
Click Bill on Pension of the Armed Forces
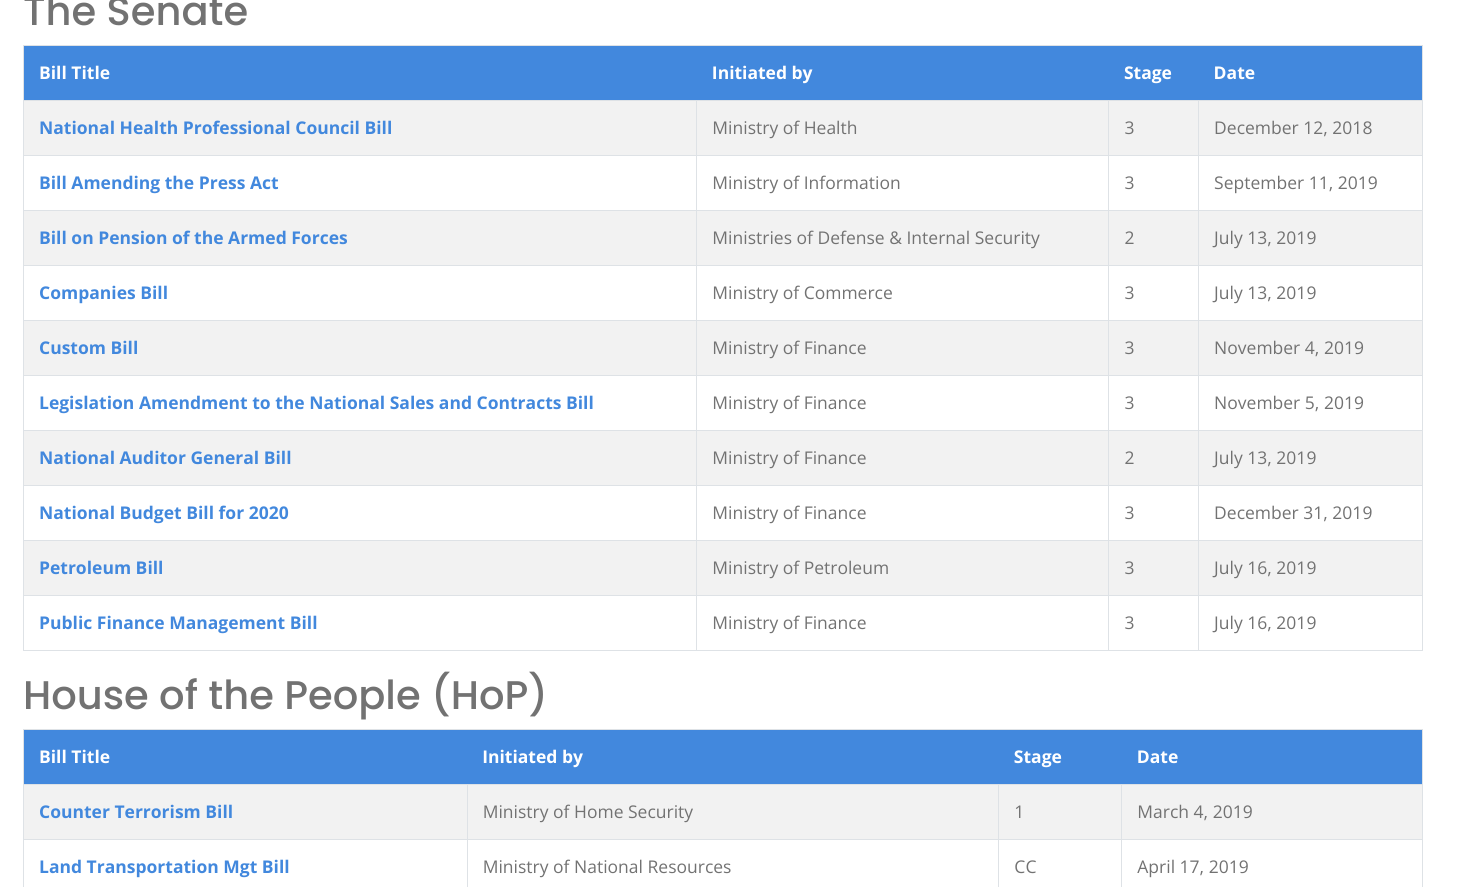(x=193, y=238)
